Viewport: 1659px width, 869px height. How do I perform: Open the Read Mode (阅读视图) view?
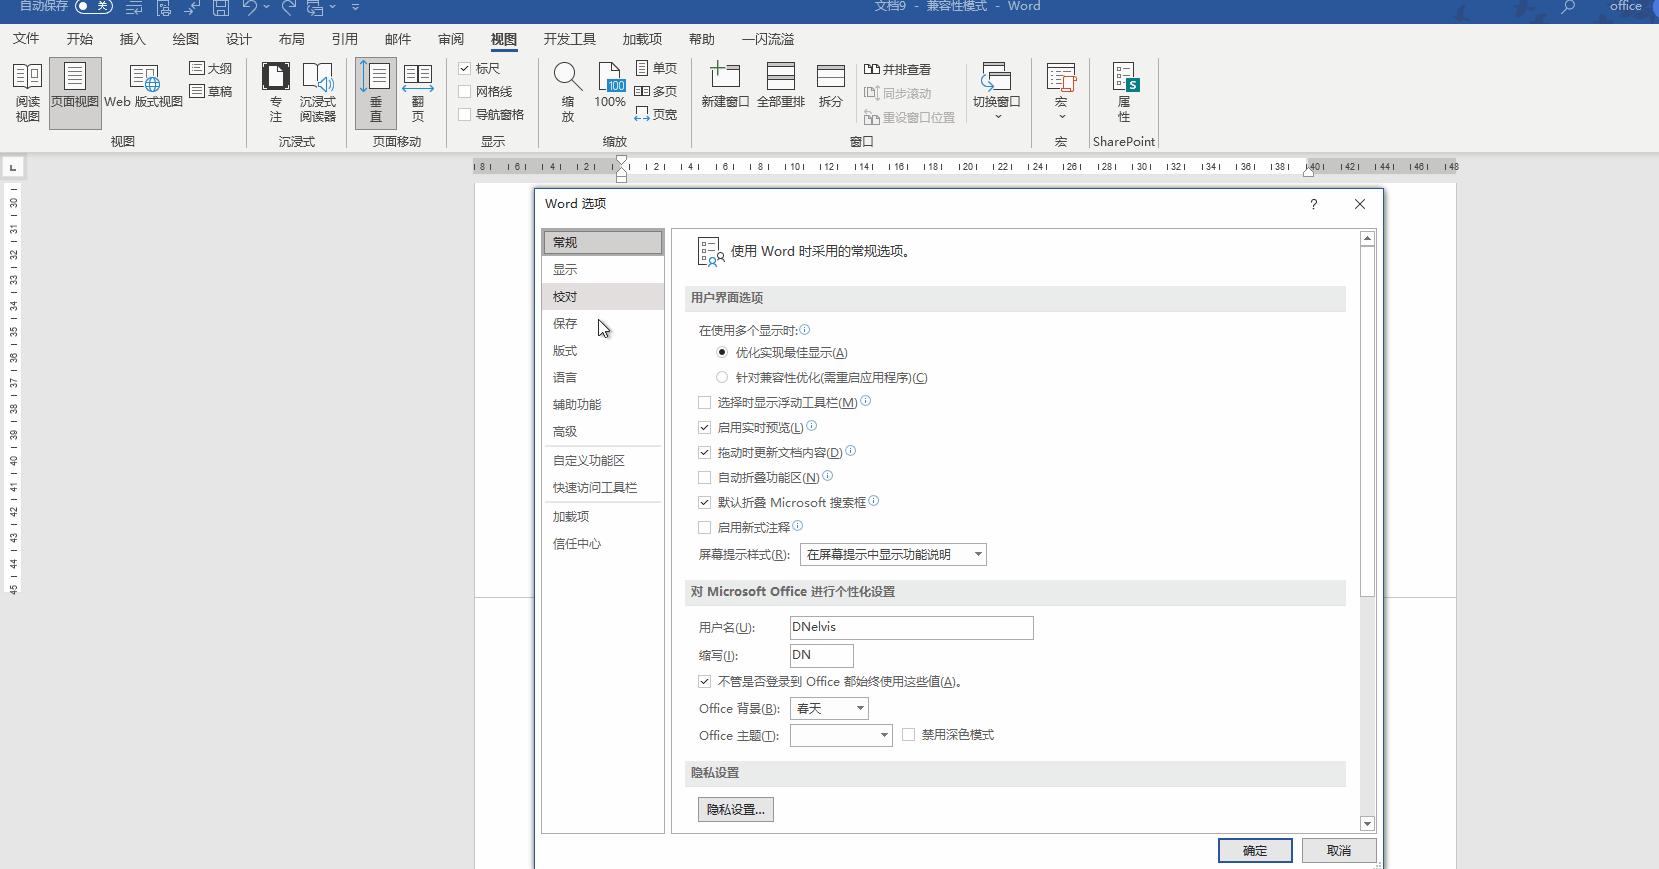(27, 92)
